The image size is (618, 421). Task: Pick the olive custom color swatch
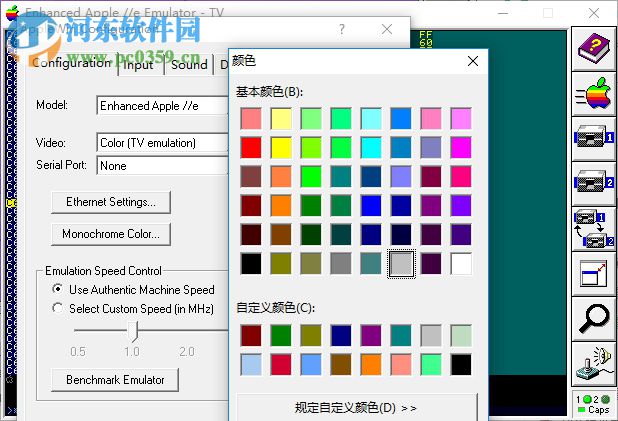(311, 335)
